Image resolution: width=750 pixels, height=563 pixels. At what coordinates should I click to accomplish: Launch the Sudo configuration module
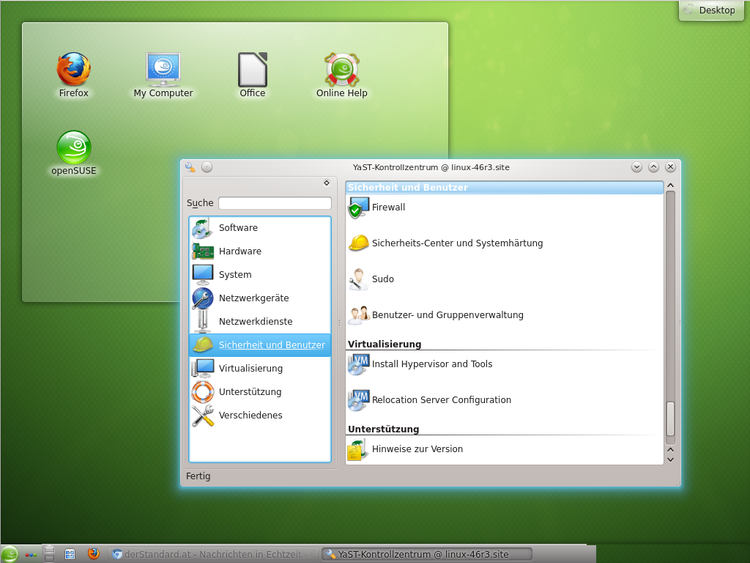click(x=382, y=279)
